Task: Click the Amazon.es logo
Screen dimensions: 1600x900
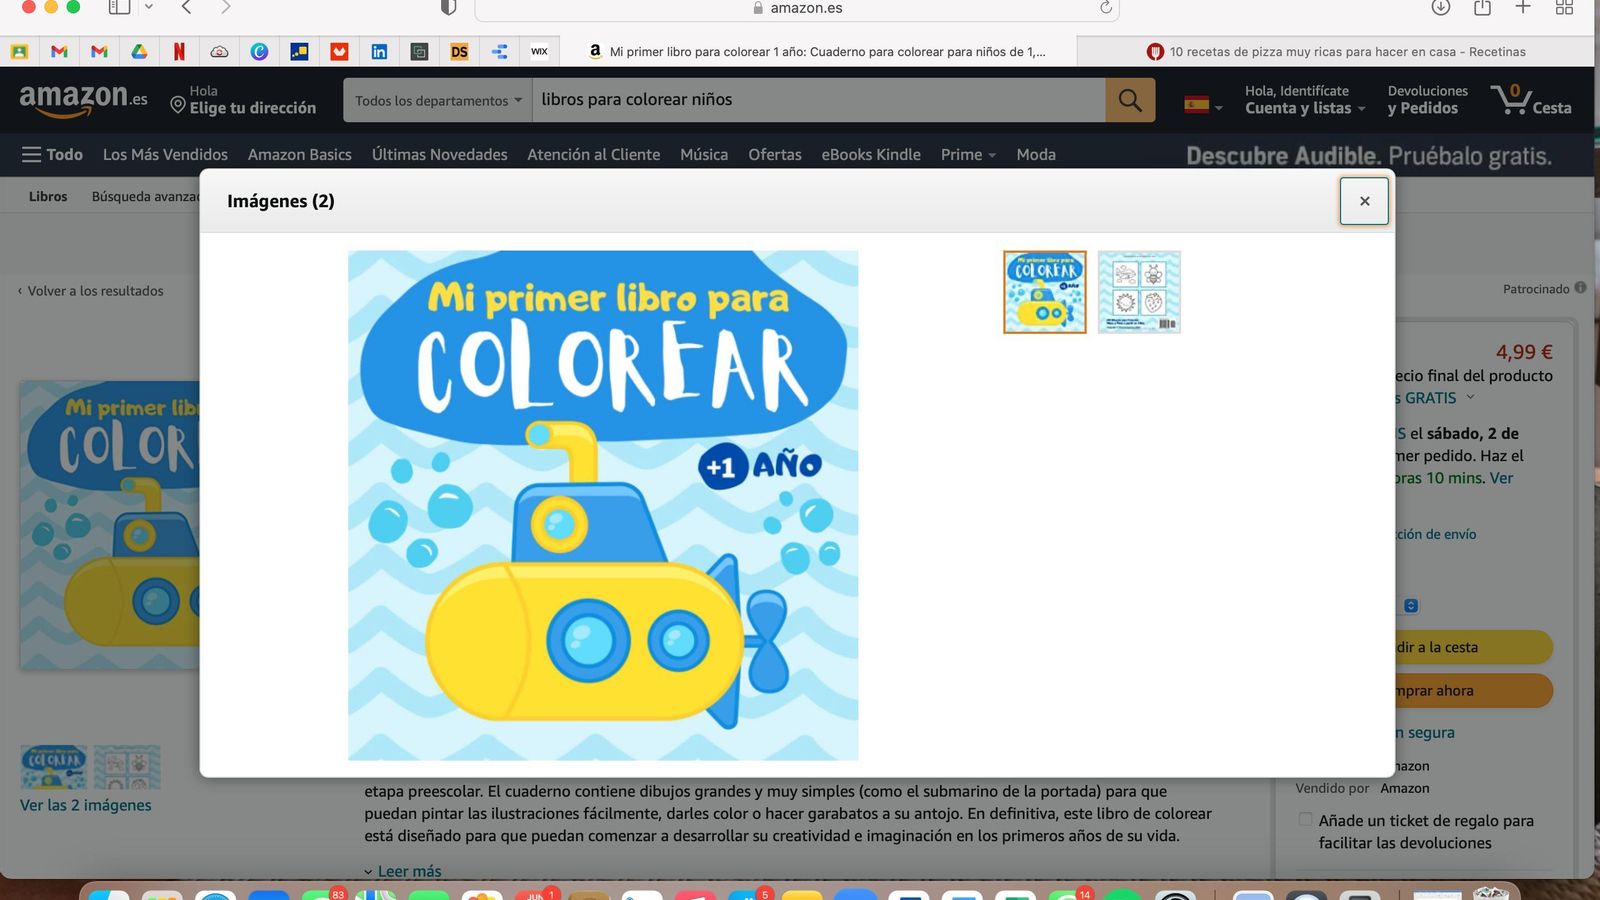Action: click(x=83, y=99)
